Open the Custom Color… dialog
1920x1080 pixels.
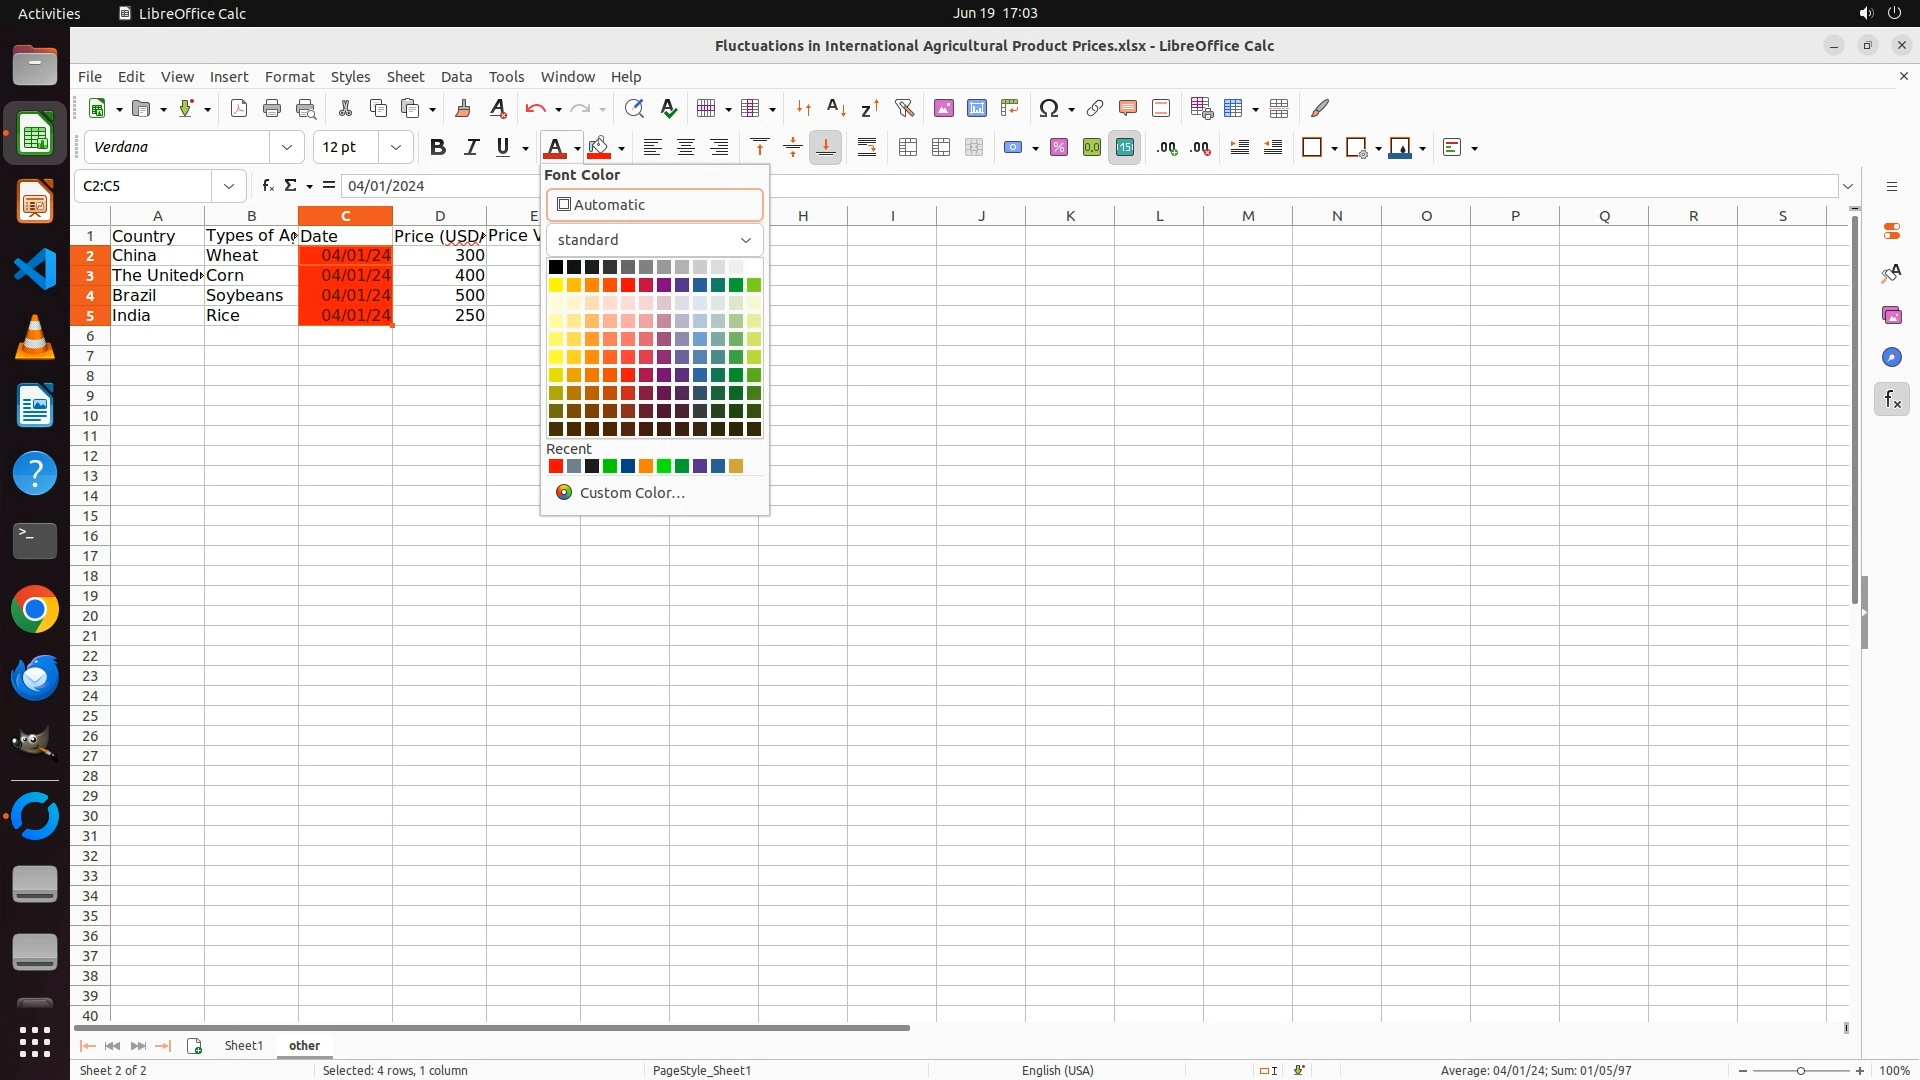coord(631,492)
